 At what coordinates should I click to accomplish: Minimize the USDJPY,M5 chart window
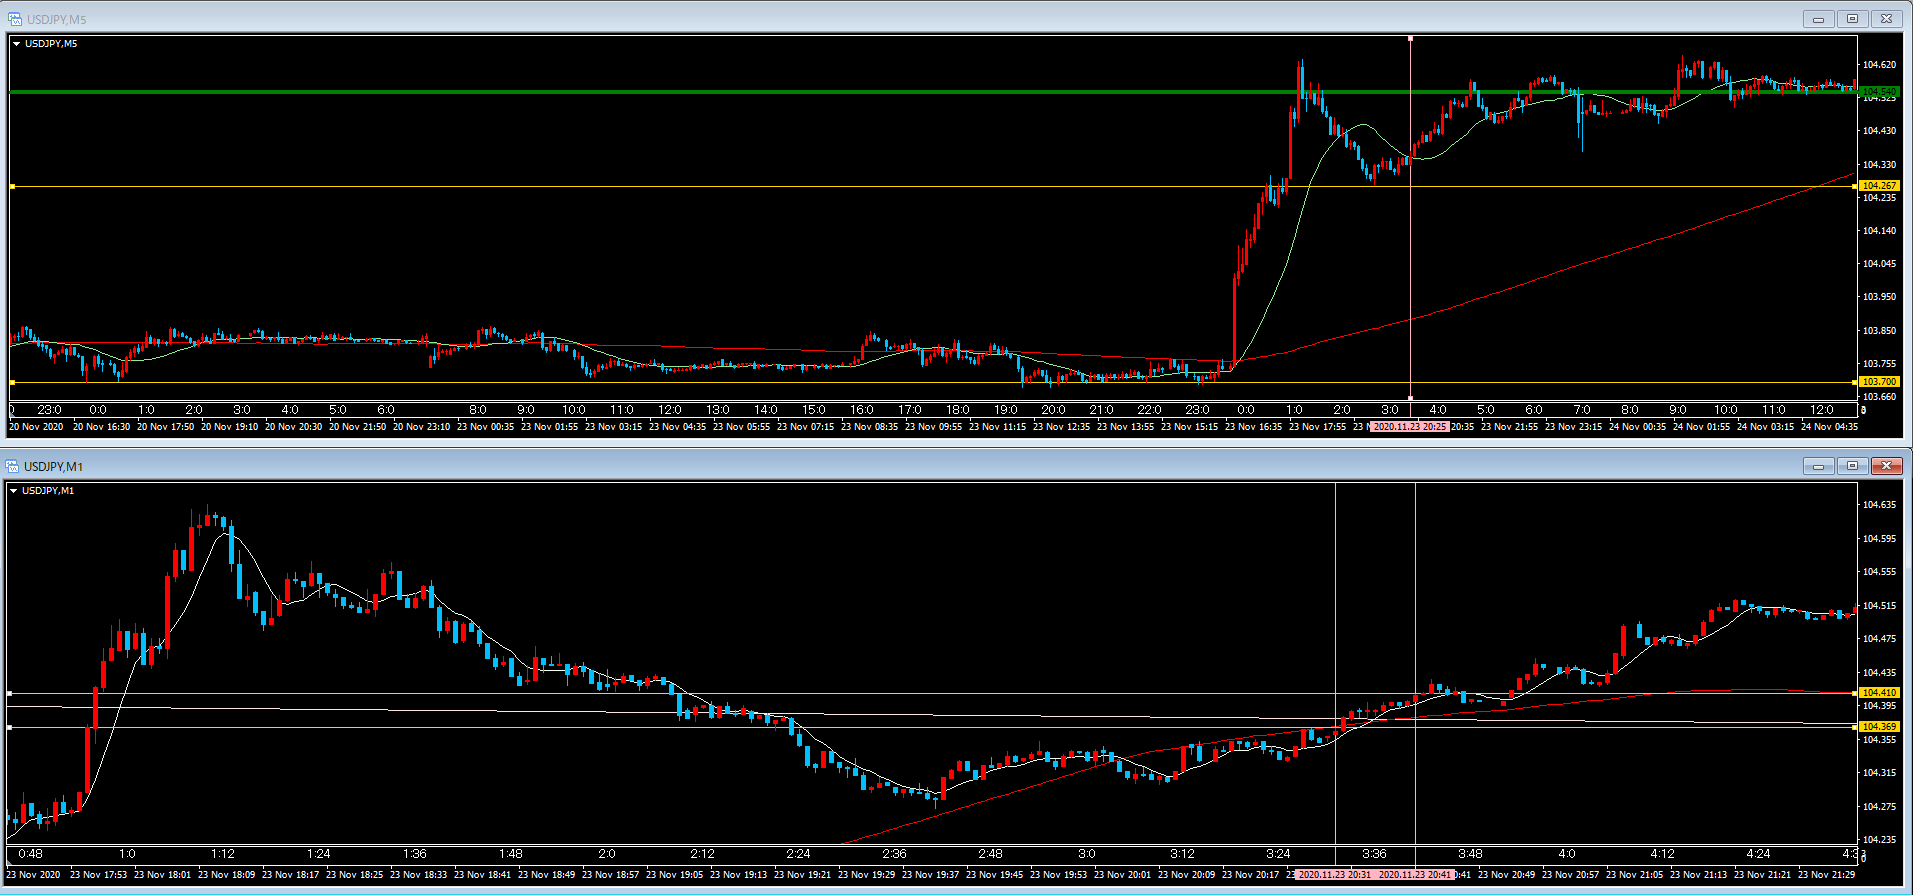(x=1818, y=19)
